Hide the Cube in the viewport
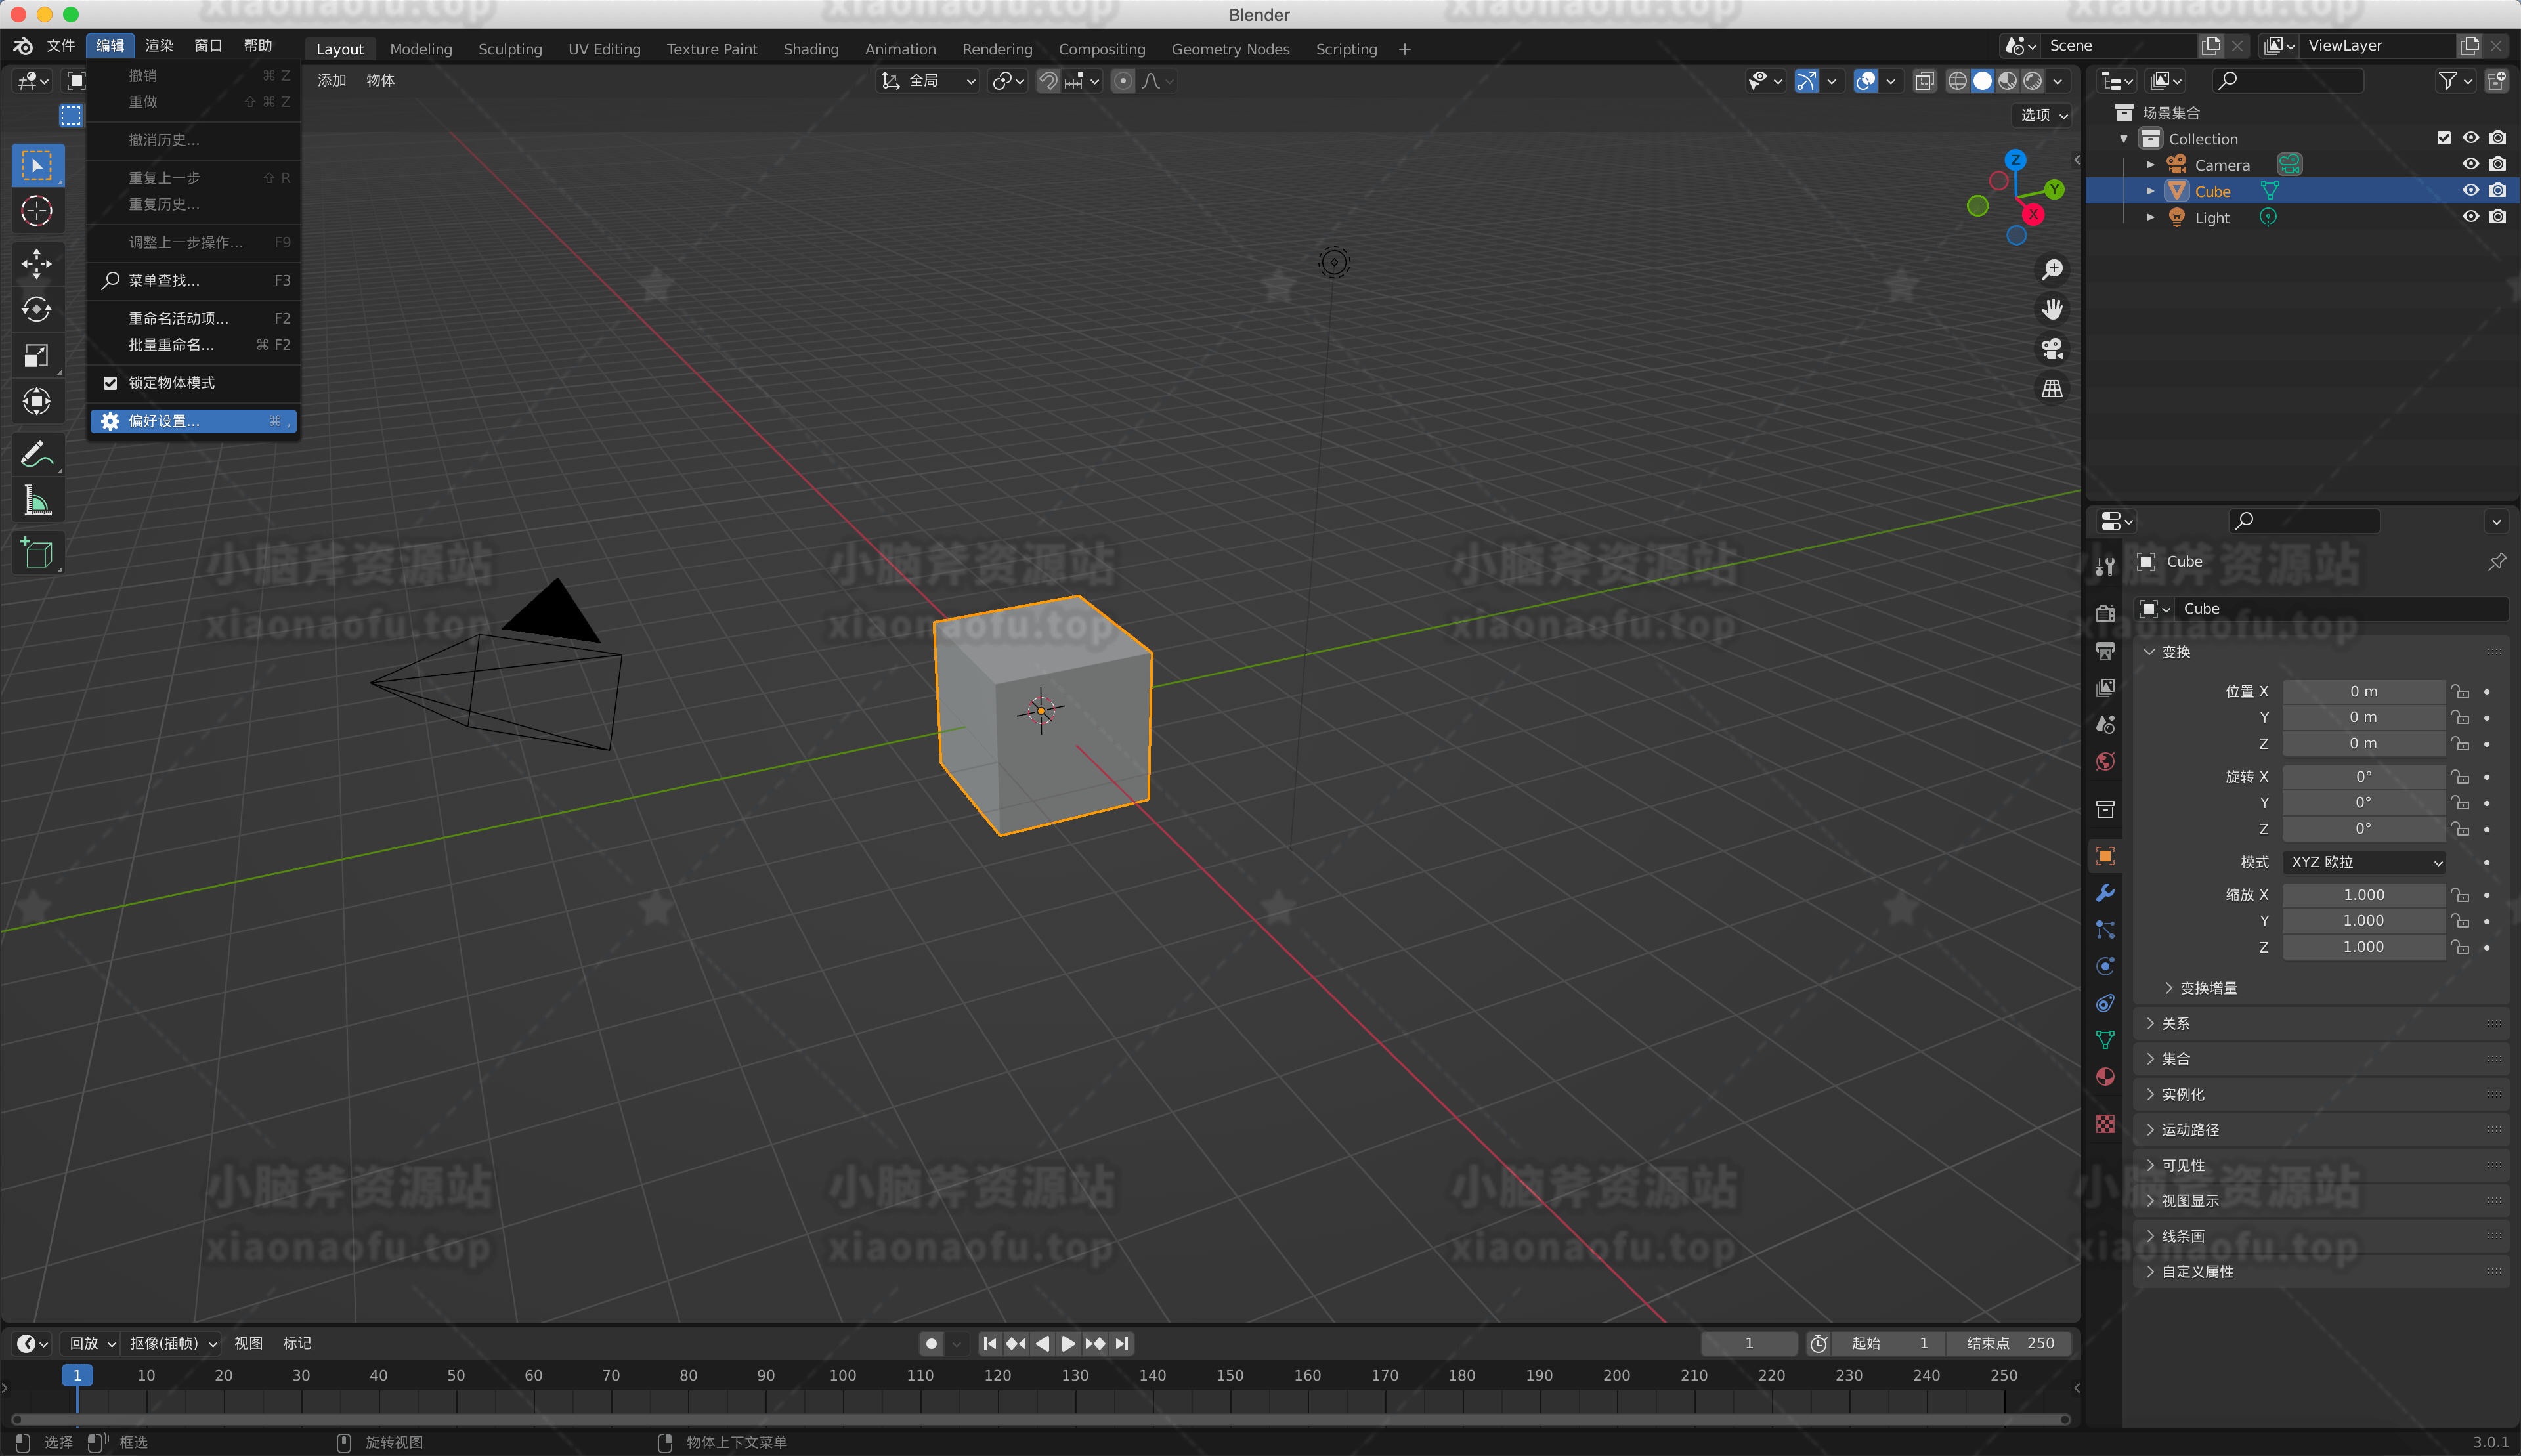 (2470, 191)
